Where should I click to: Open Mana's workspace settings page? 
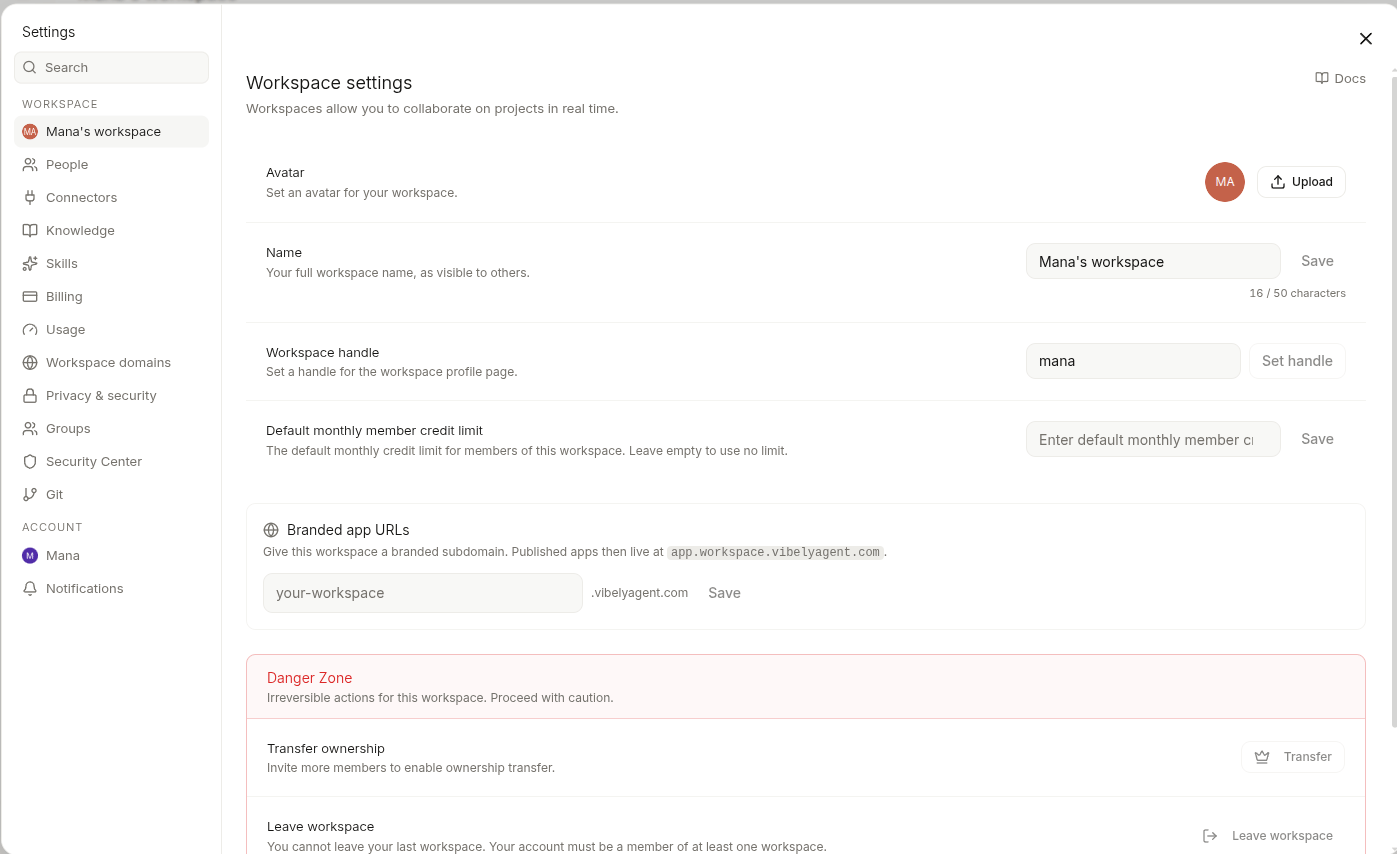point(112,132)
